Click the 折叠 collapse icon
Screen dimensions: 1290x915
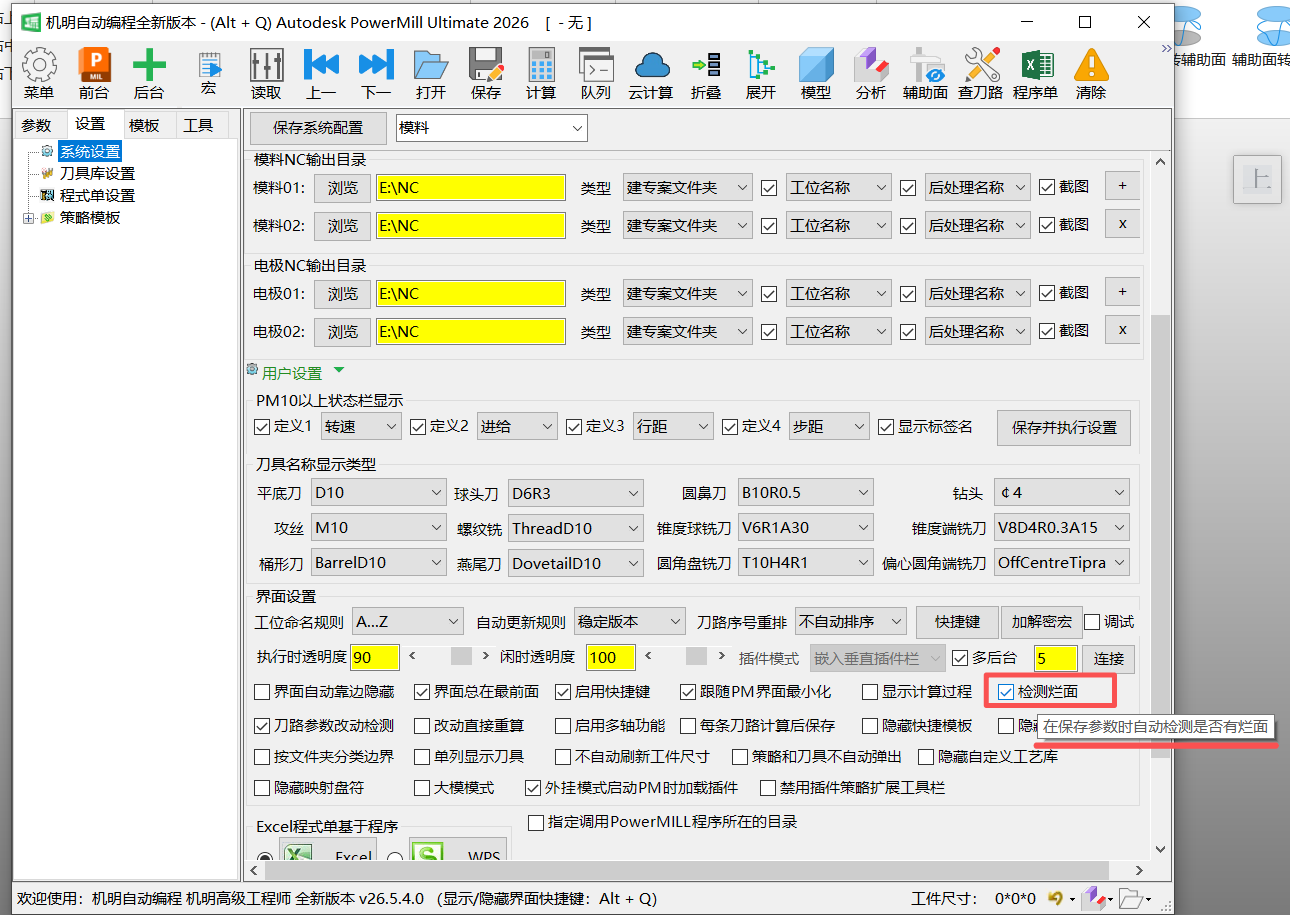706,73
